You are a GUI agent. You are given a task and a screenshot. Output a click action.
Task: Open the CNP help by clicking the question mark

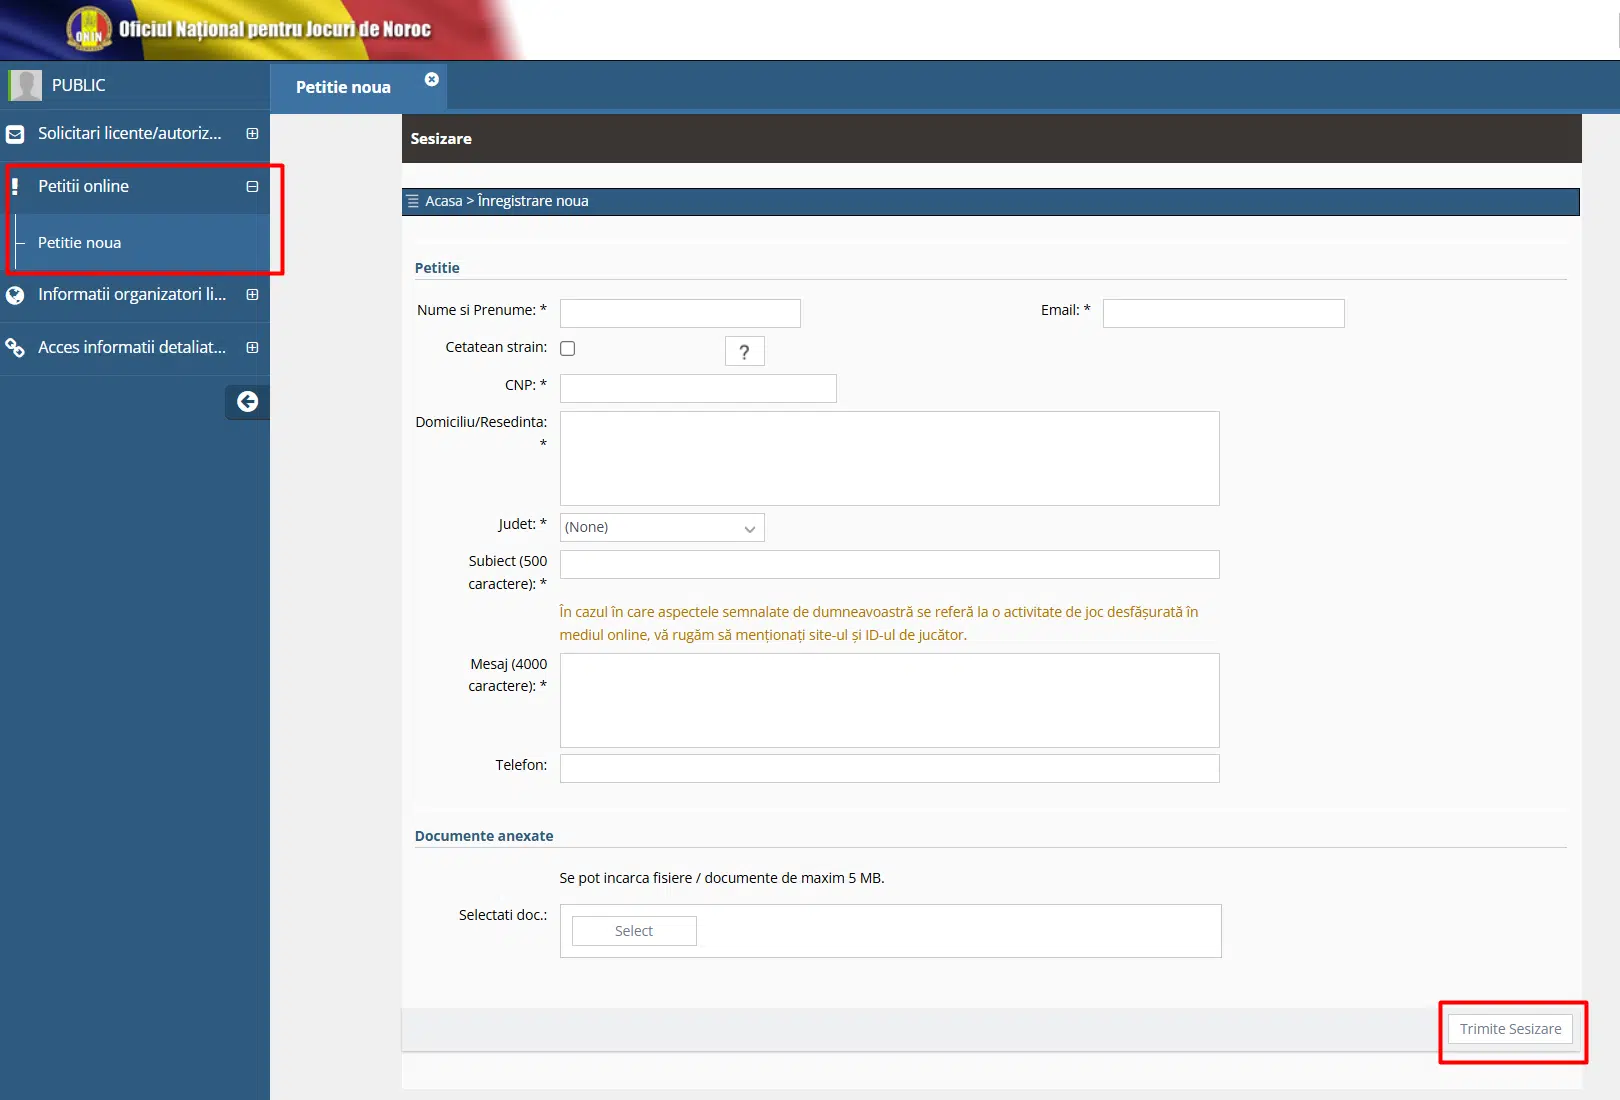[744, 351]
